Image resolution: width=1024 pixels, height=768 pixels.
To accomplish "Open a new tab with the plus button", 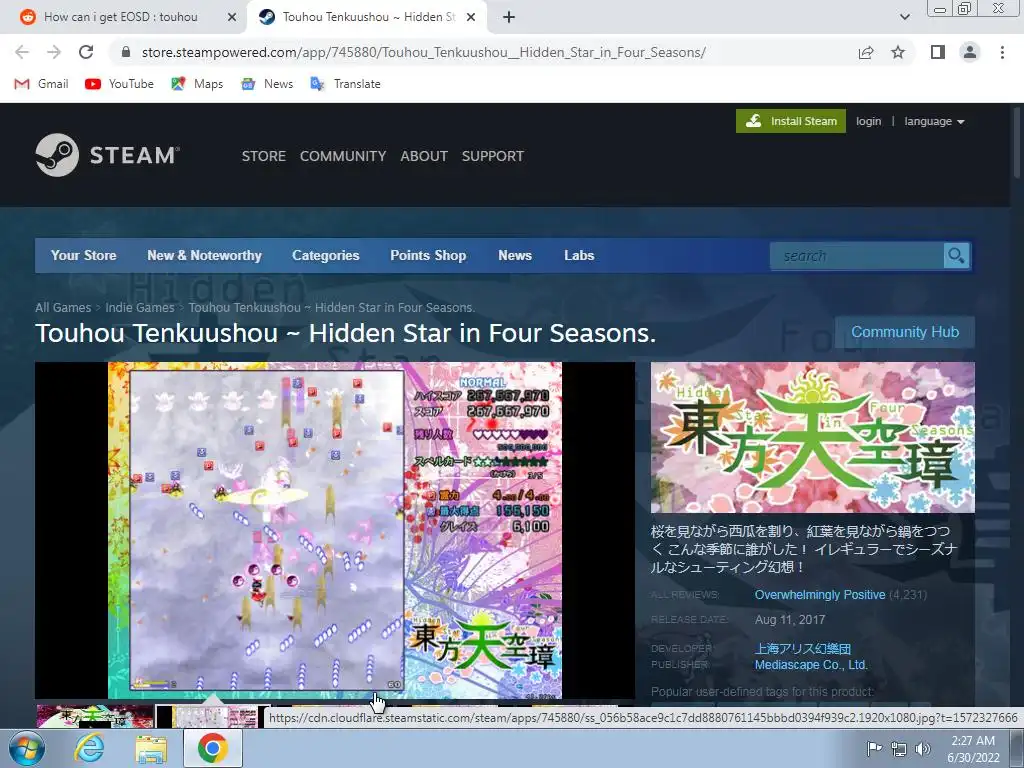I will pos(509,17).
